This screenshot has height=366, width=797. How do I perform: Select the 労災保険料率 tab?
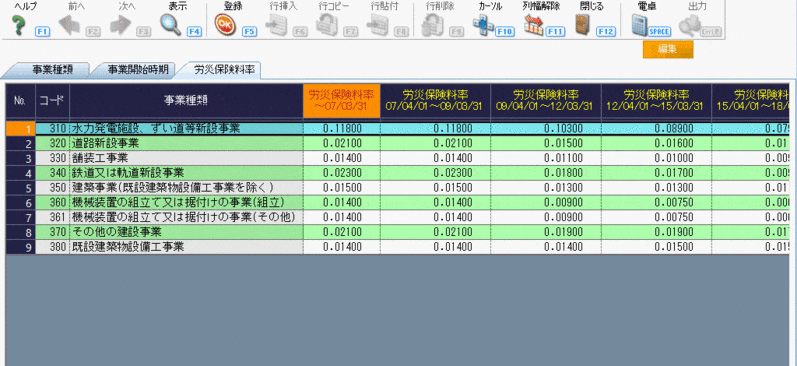[223, 70]
